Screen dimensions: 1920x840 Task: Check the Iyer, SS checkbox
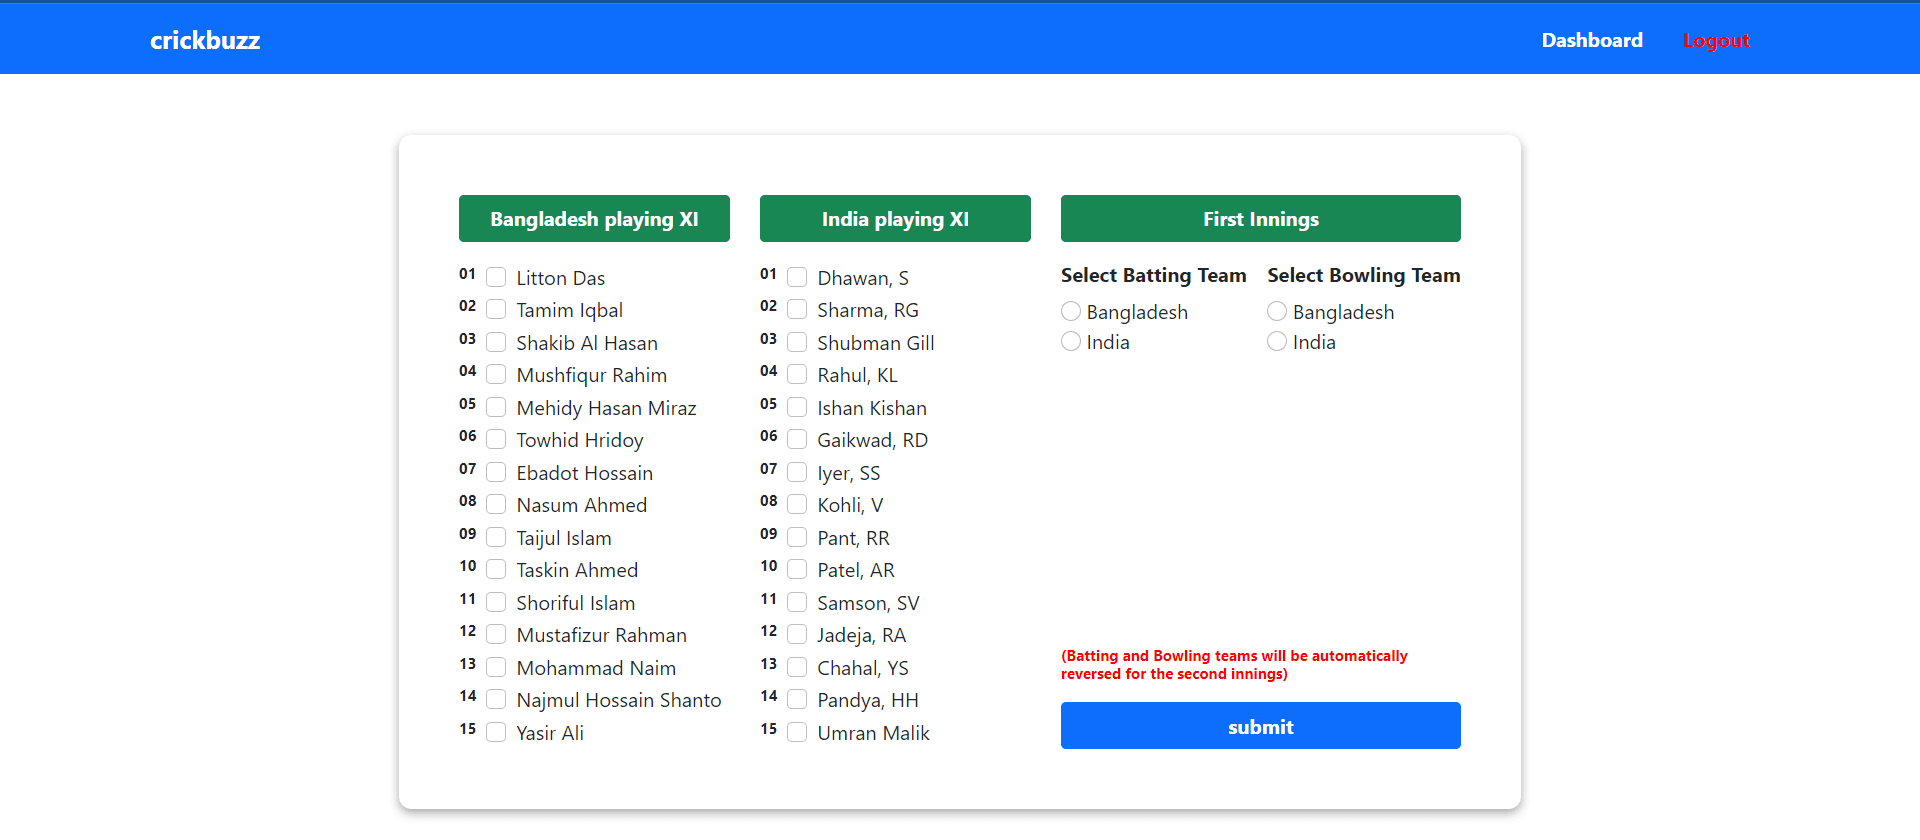(x=797, y=472)
